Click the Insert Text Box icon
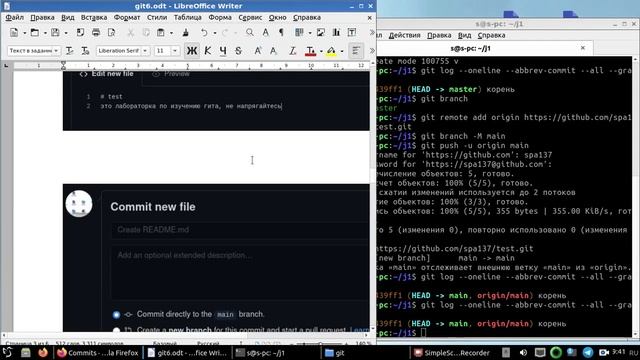The height and width of the screenshot is (360, 640). 352,33
